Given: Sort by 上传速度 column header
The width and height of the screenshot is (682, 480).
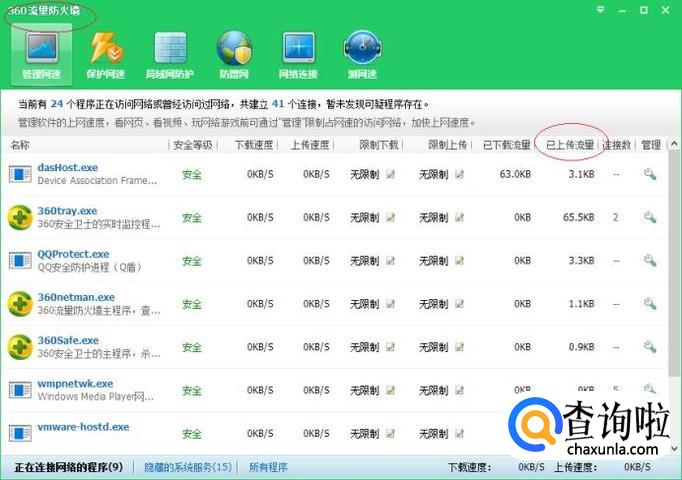Looking at the screenshot, I should coord(310,145).
